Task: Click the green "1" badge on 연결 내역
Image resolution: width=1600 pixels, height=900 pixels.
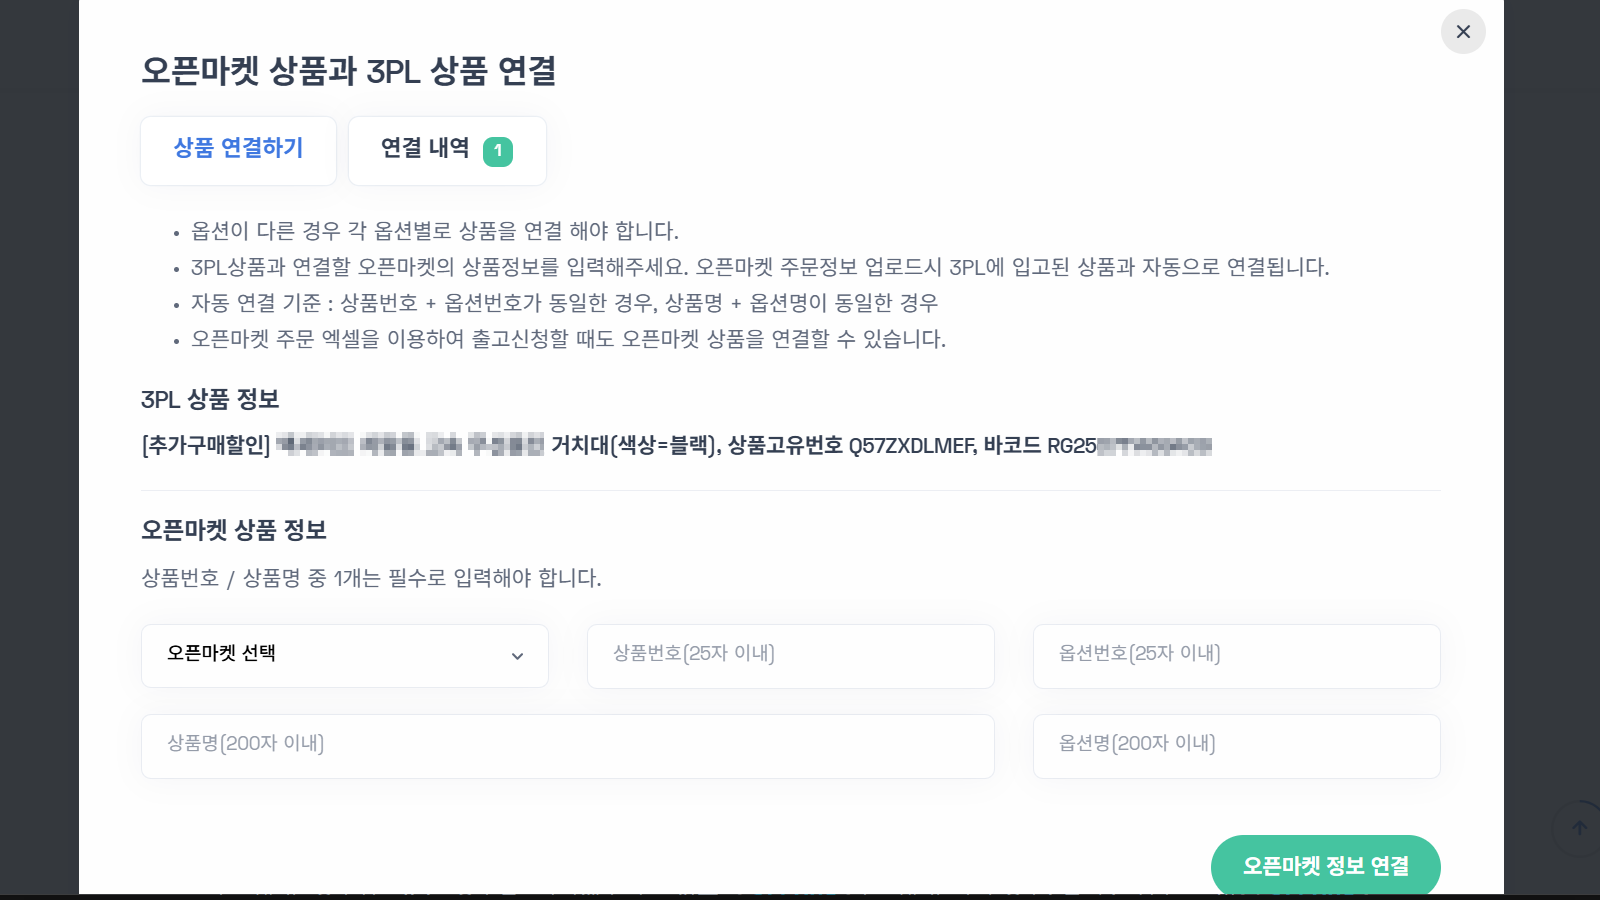Action: pyautogui.click(x=498, y=151)
